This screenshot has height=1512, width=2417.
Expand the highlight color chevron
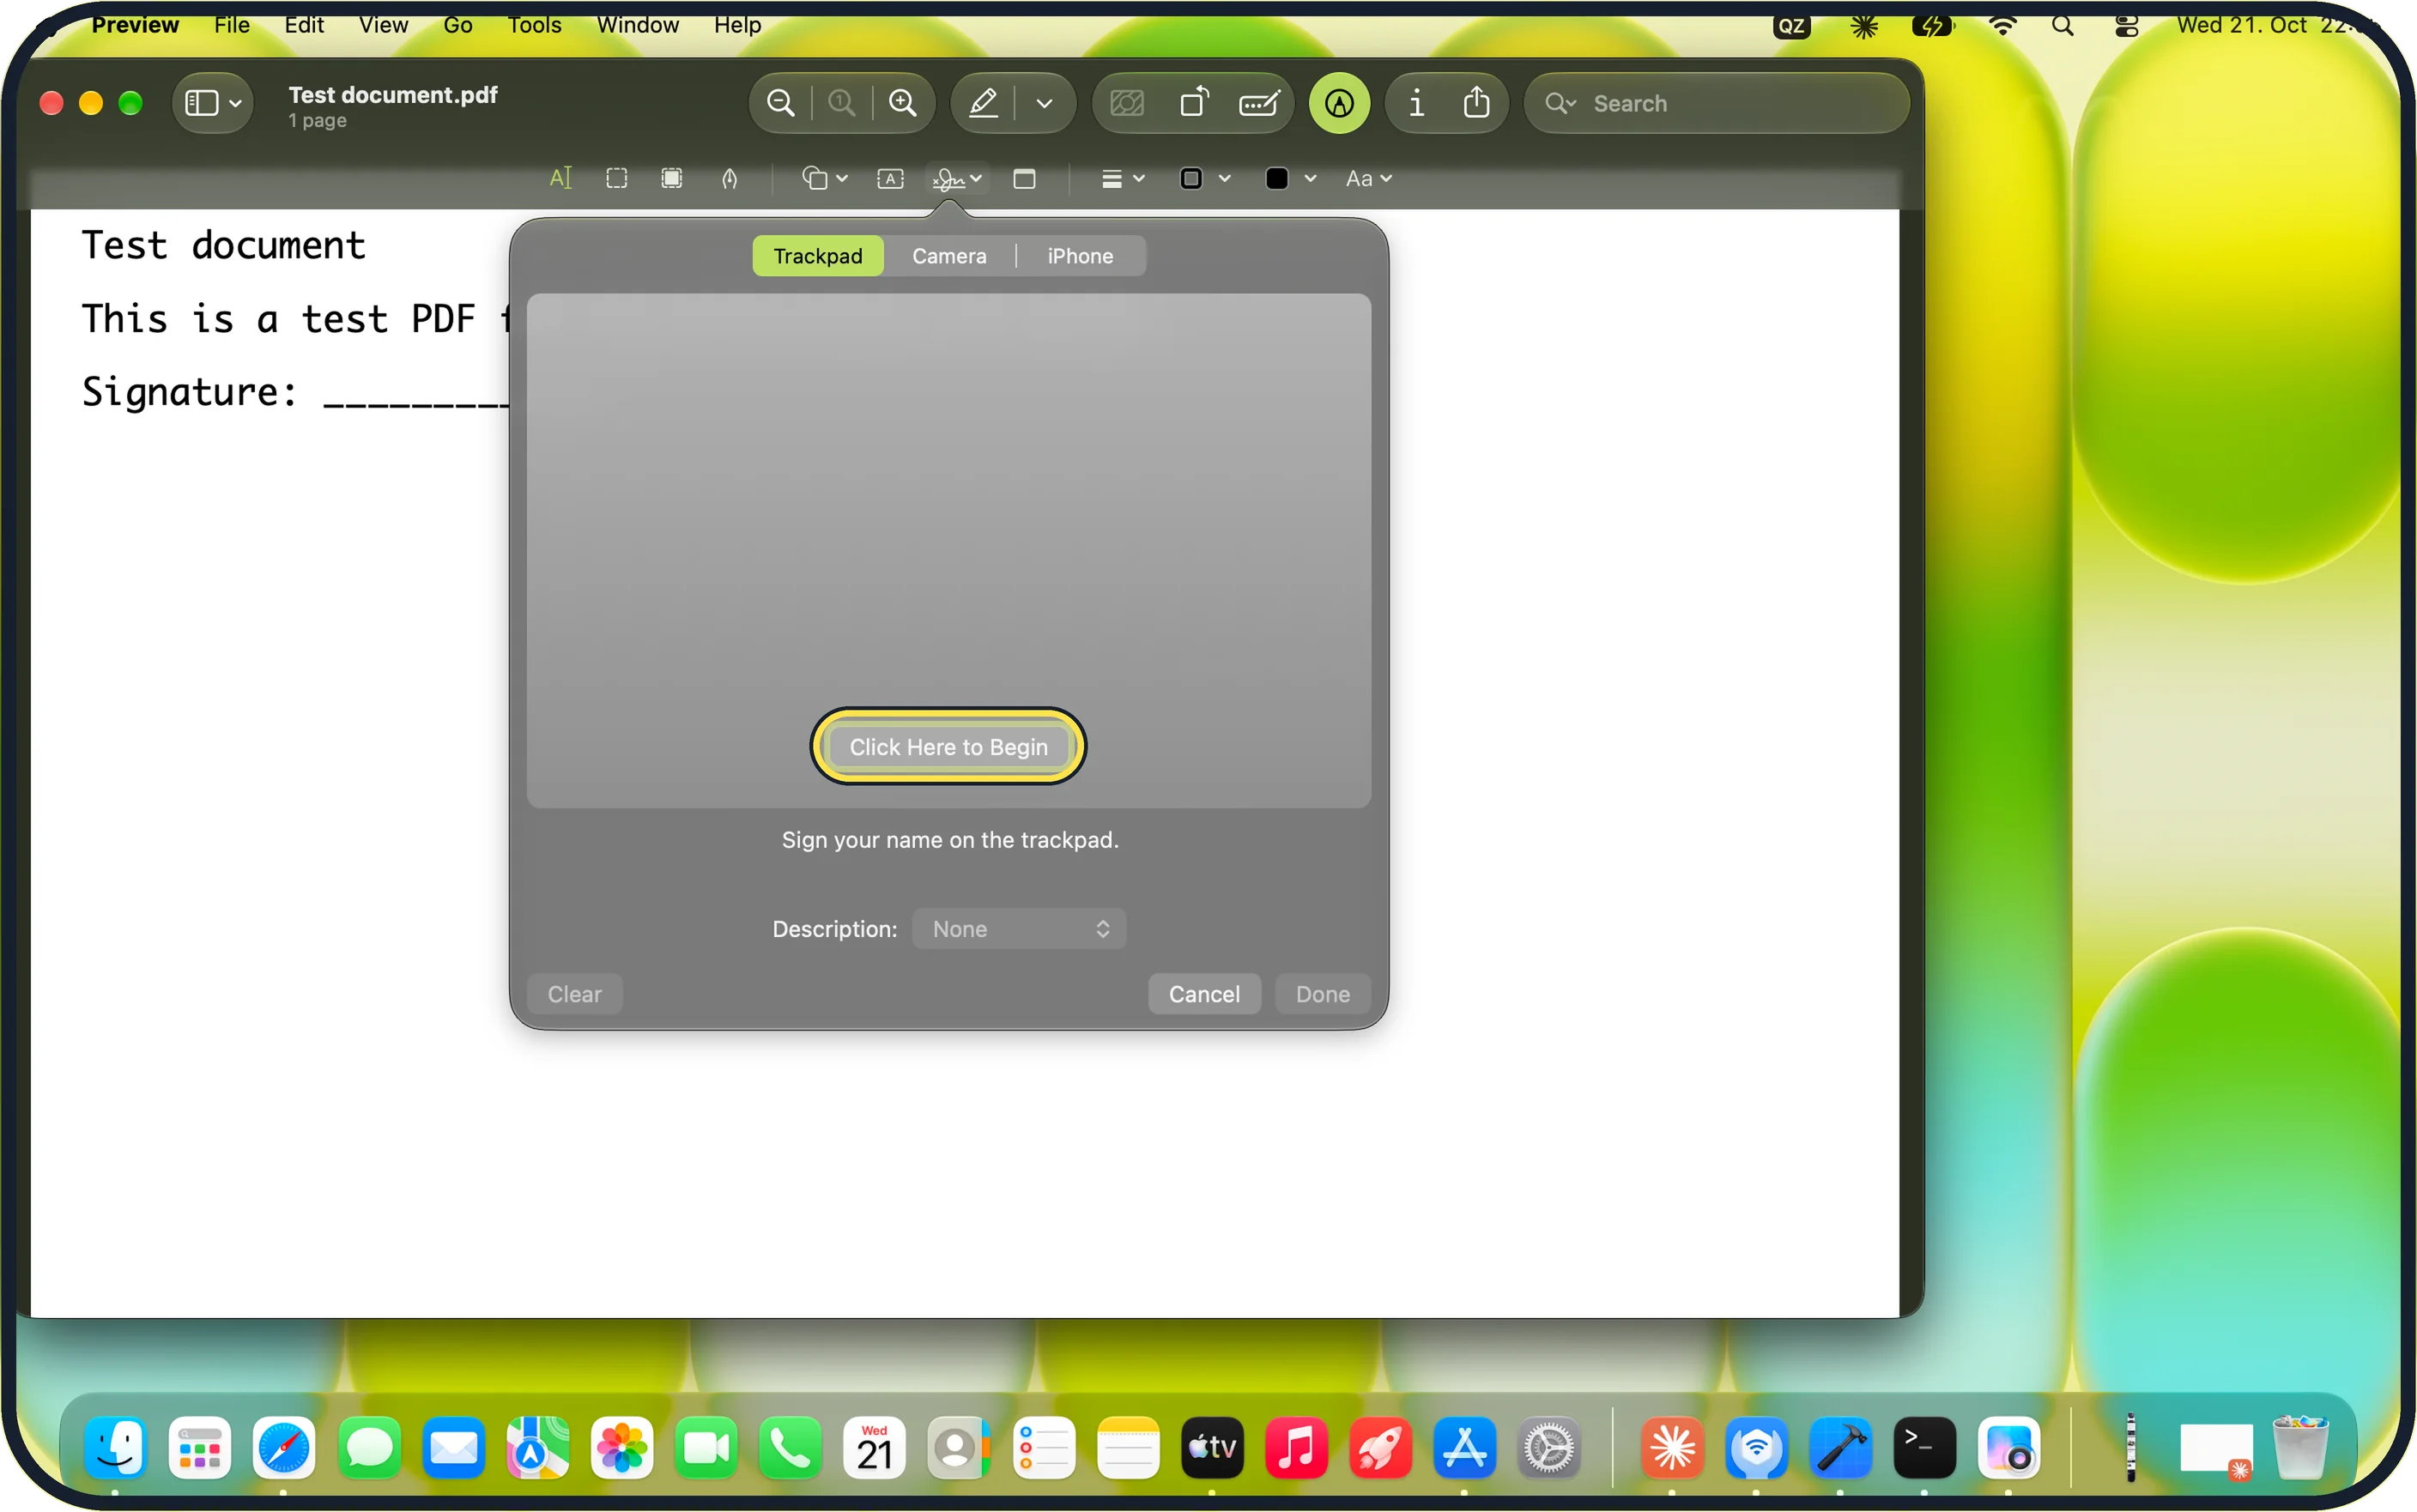pos(1044,103)
